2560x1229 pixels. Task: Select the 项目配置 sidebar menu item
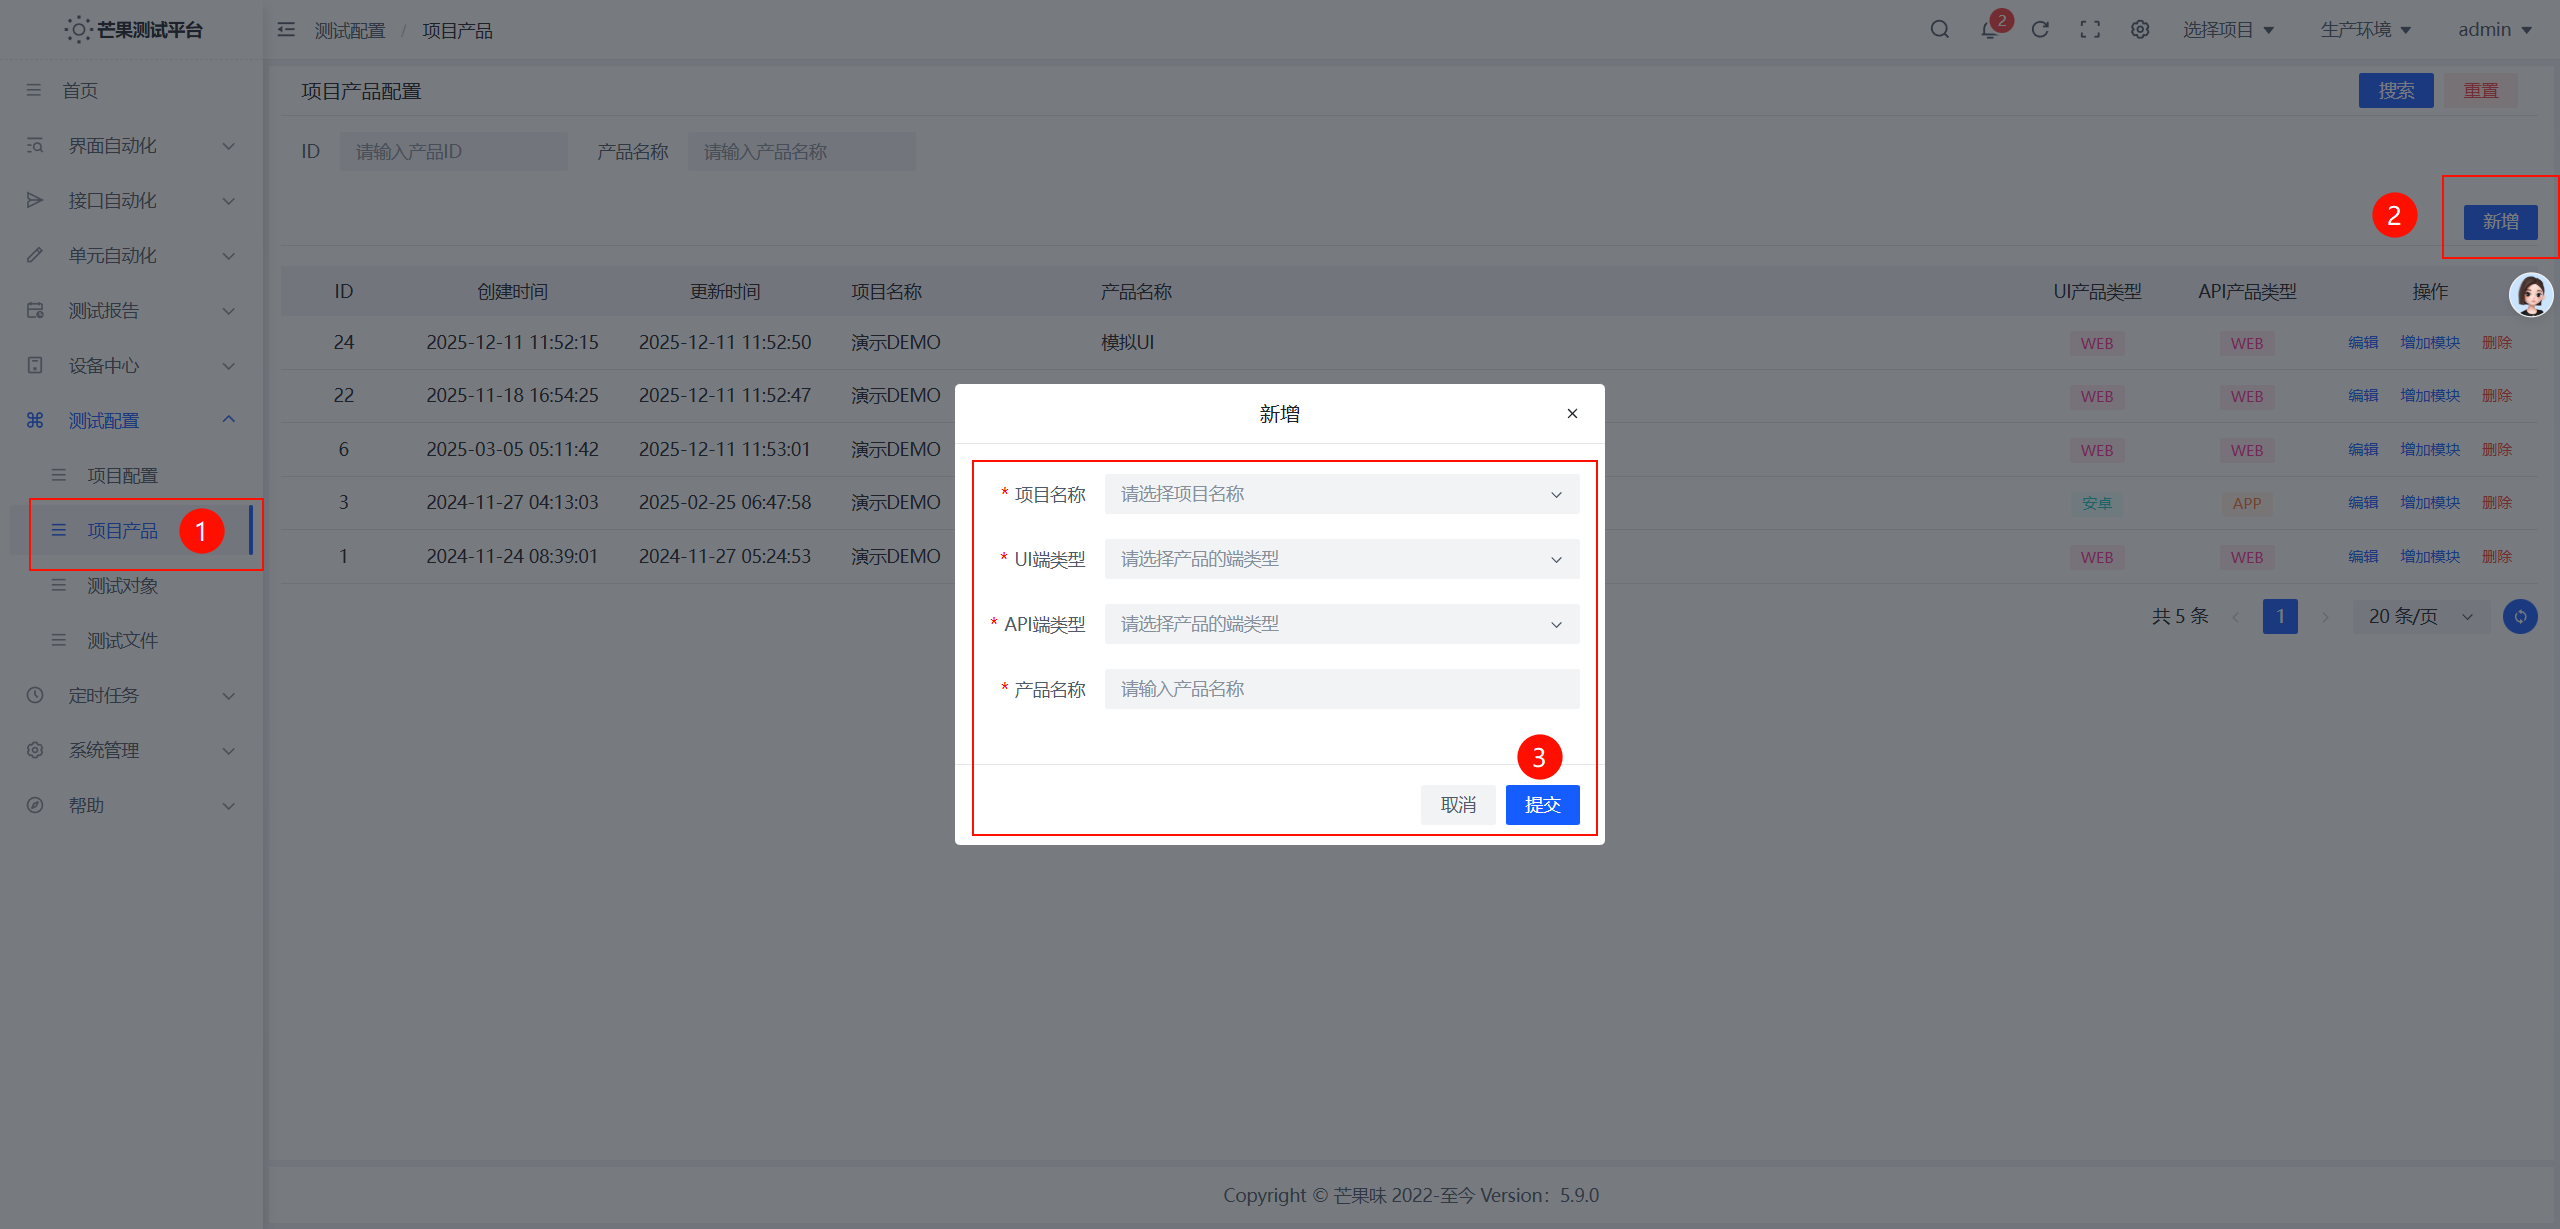(122, 476)
